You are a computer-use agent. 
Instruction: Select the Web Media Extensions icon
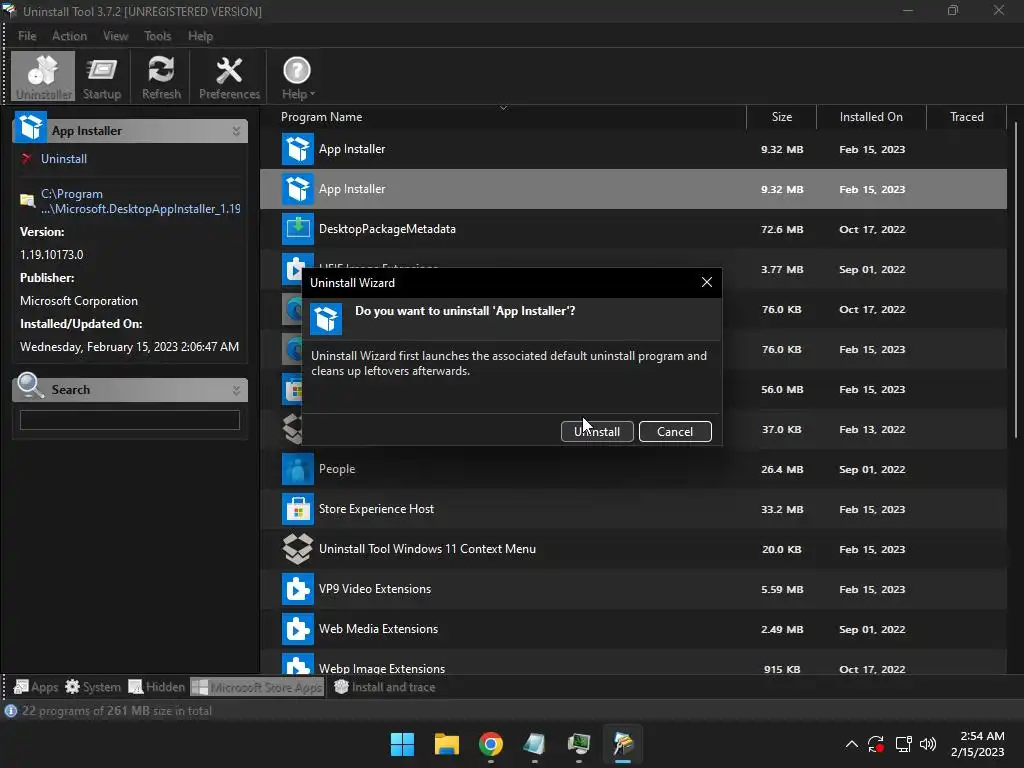coord(298,629)
